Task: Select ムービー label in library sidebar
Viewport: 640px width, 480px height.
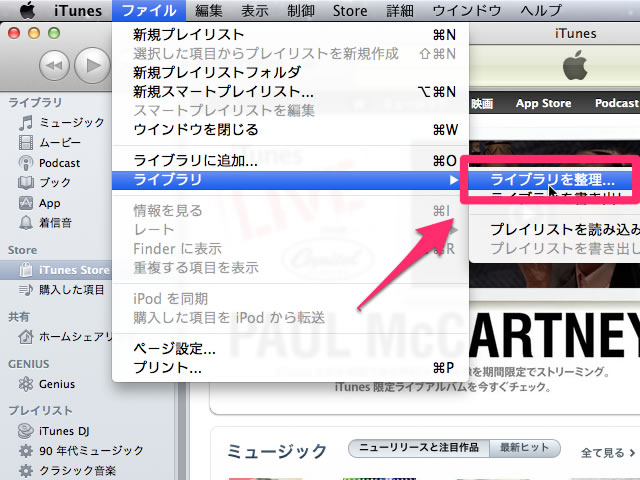Action: point(60,142)
